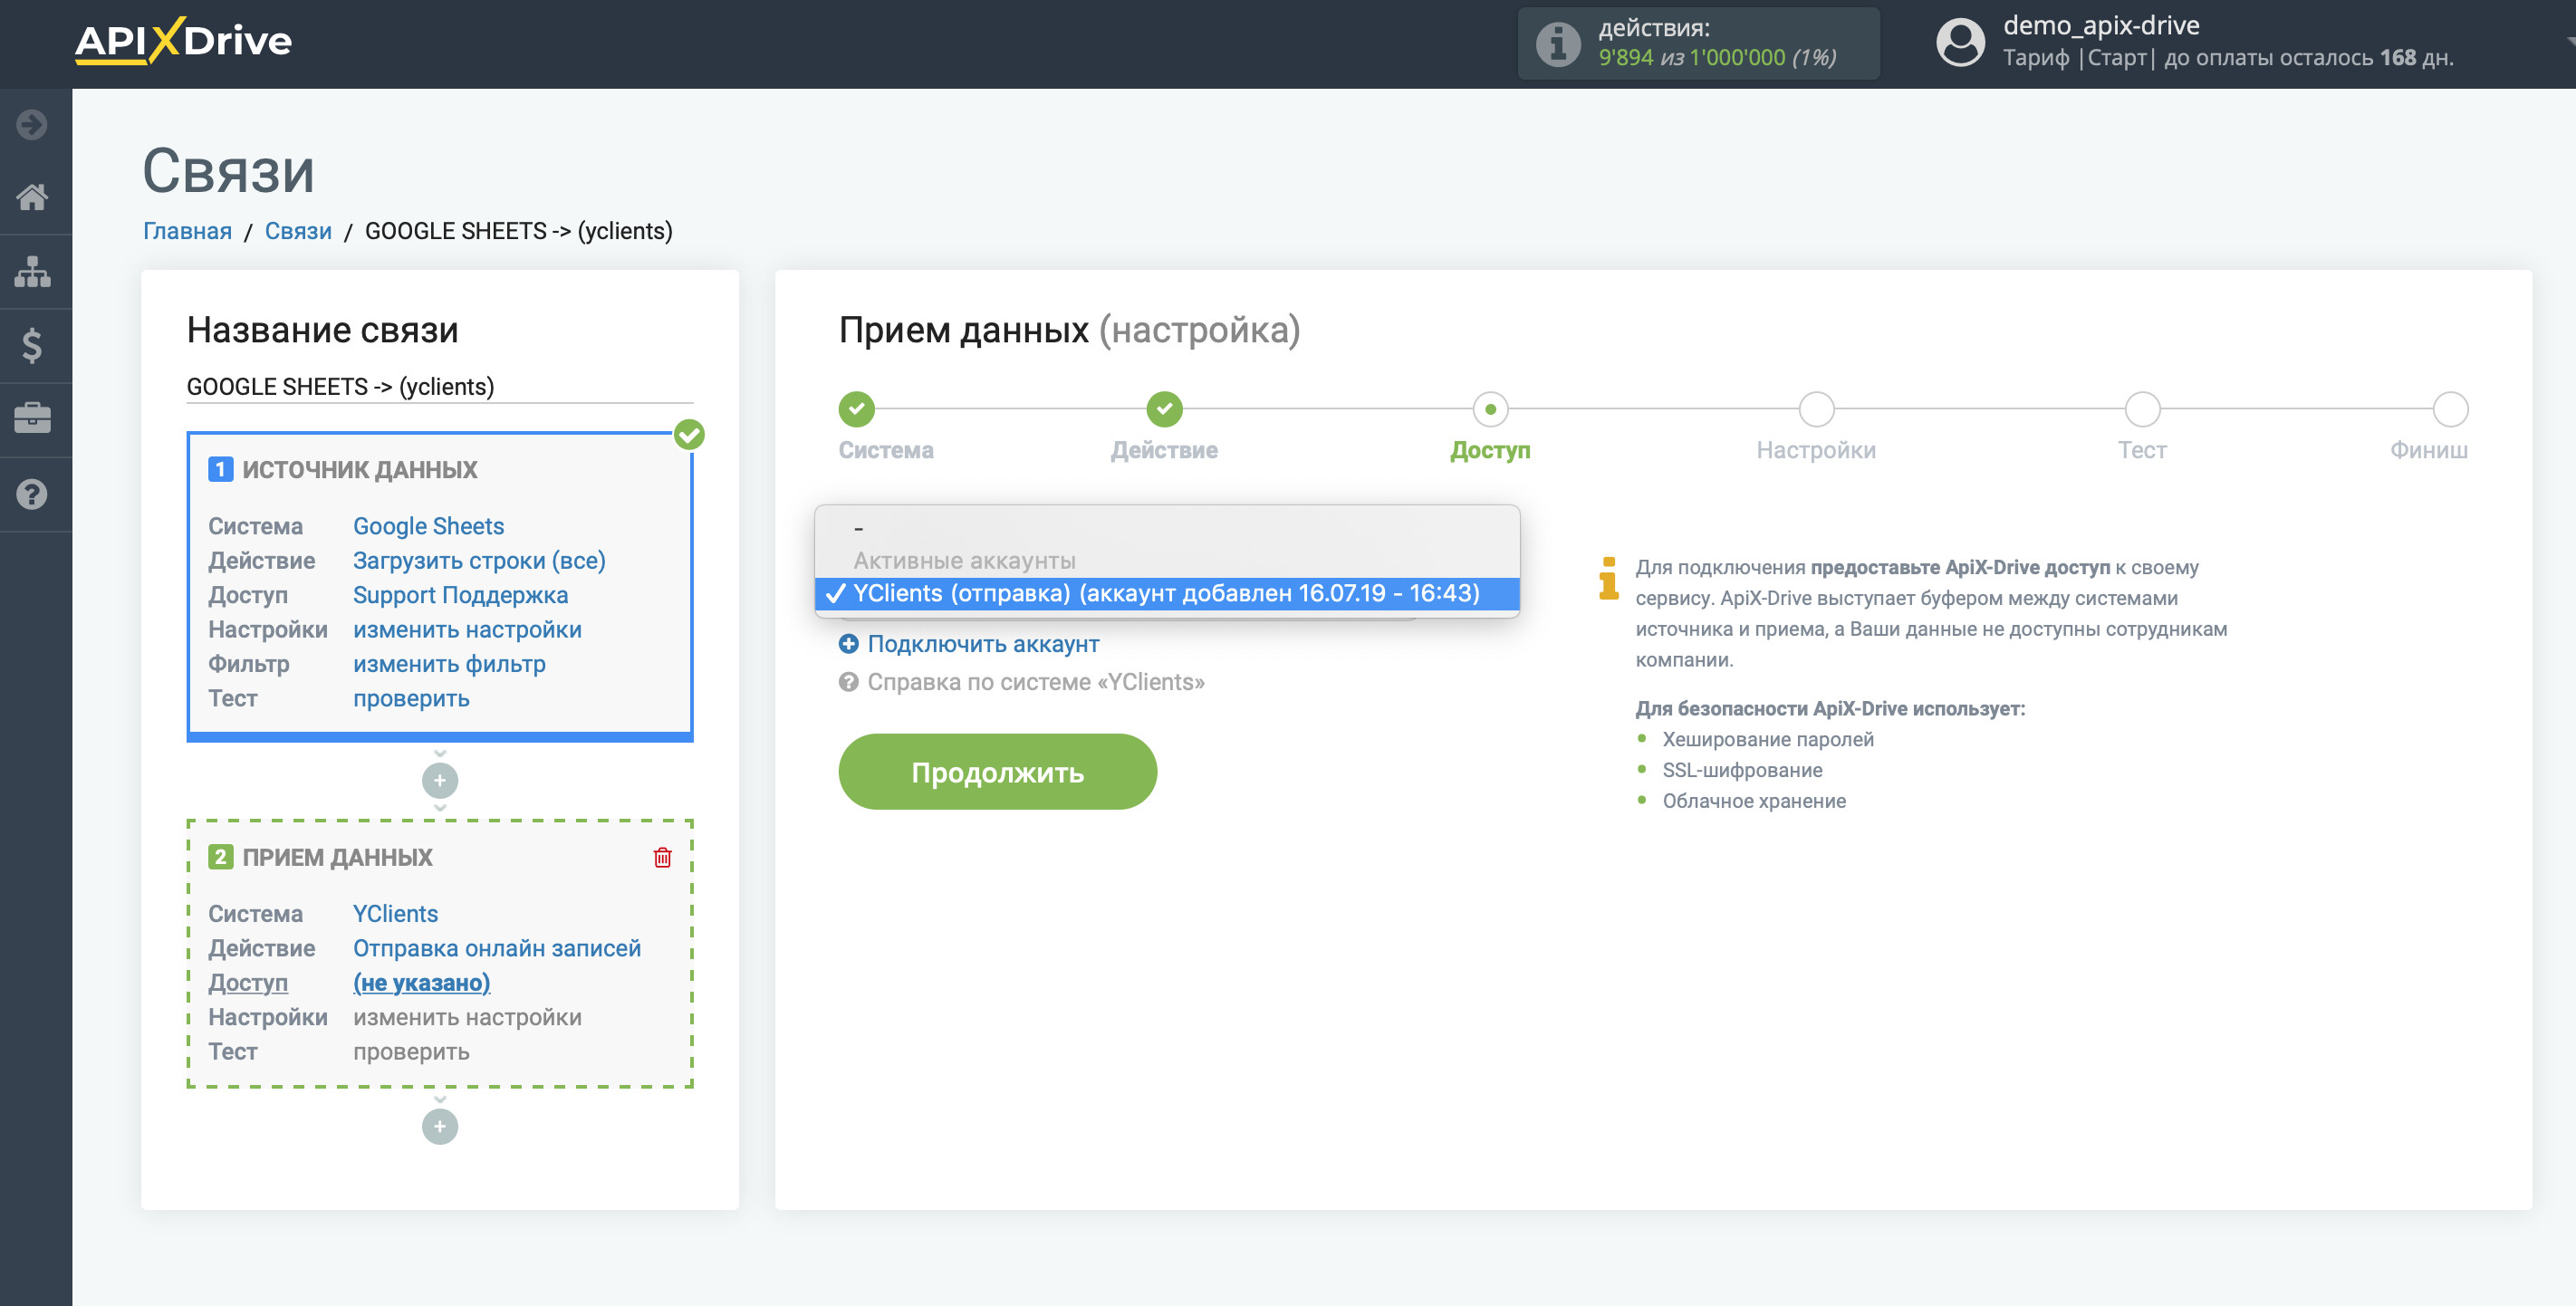Click the home icon in the sidebar
Image resolution: width=2576 pixels, height=1306 pixels.
coord(32,197)
